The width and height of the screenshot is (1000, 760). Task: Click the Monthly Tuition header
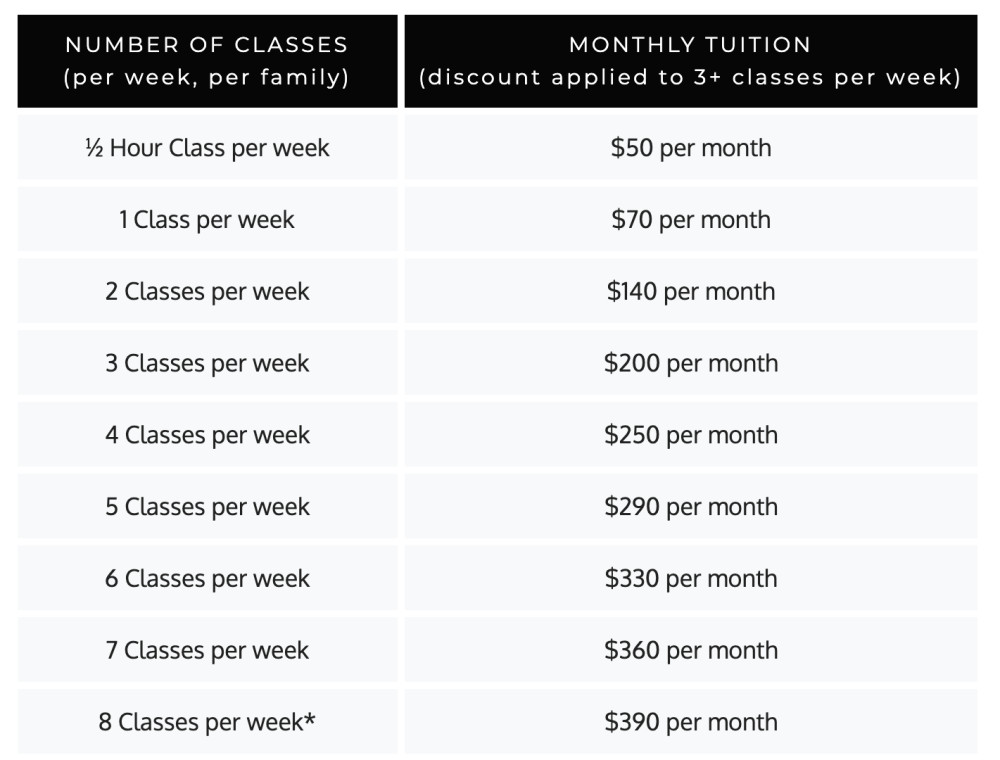691,61
